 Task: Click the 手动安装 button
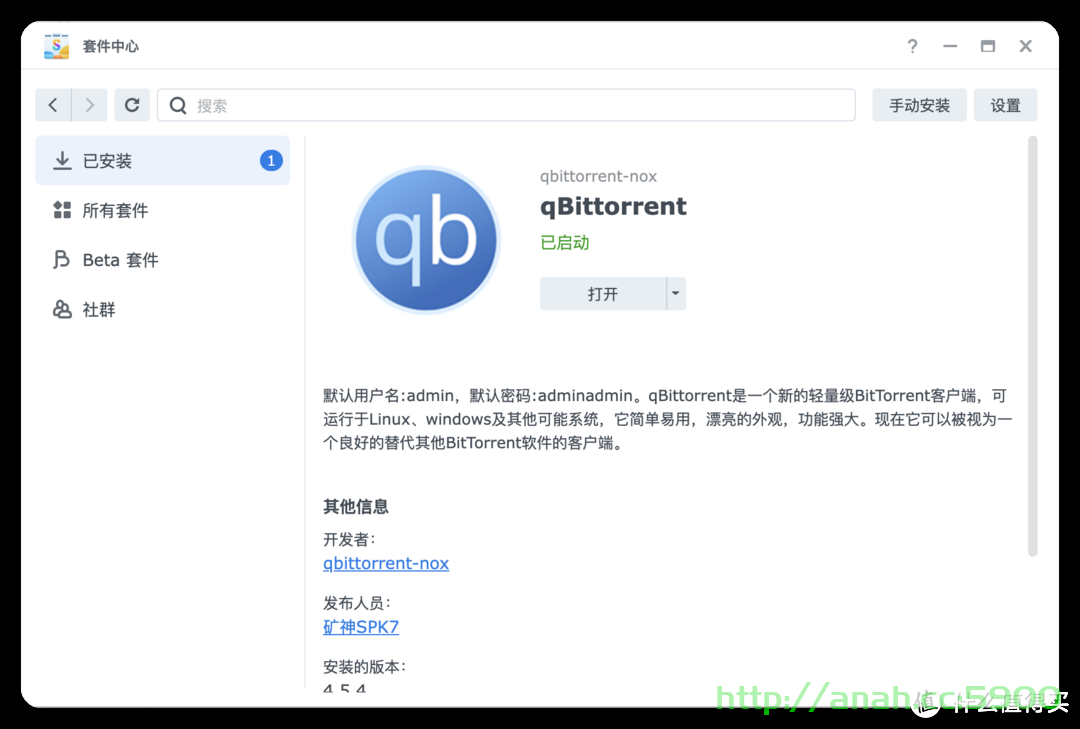(x=919, y=105)
